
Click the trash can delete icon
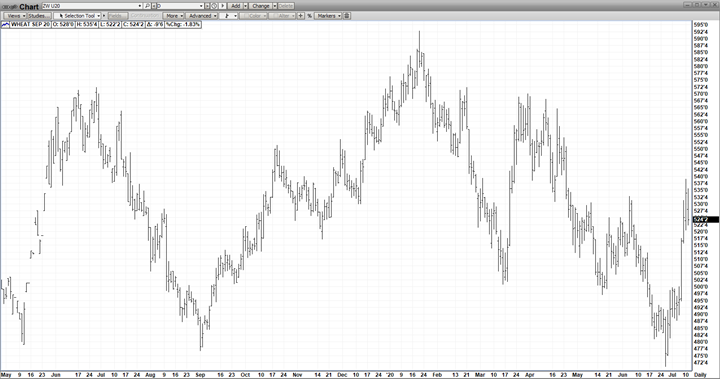[347, 16]
